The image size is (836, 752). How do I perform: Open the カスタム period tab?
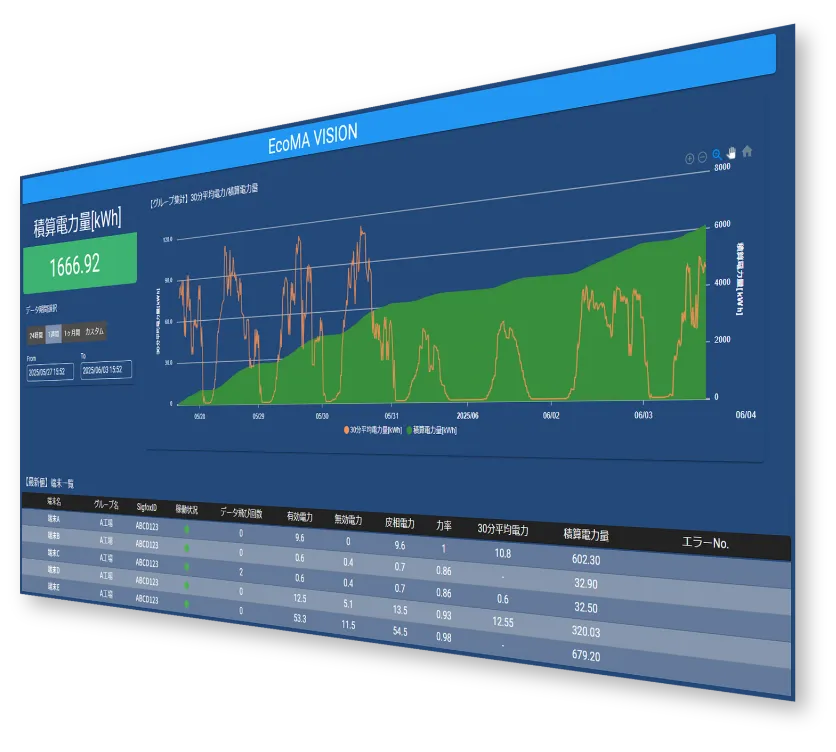(x=94, y=331)
